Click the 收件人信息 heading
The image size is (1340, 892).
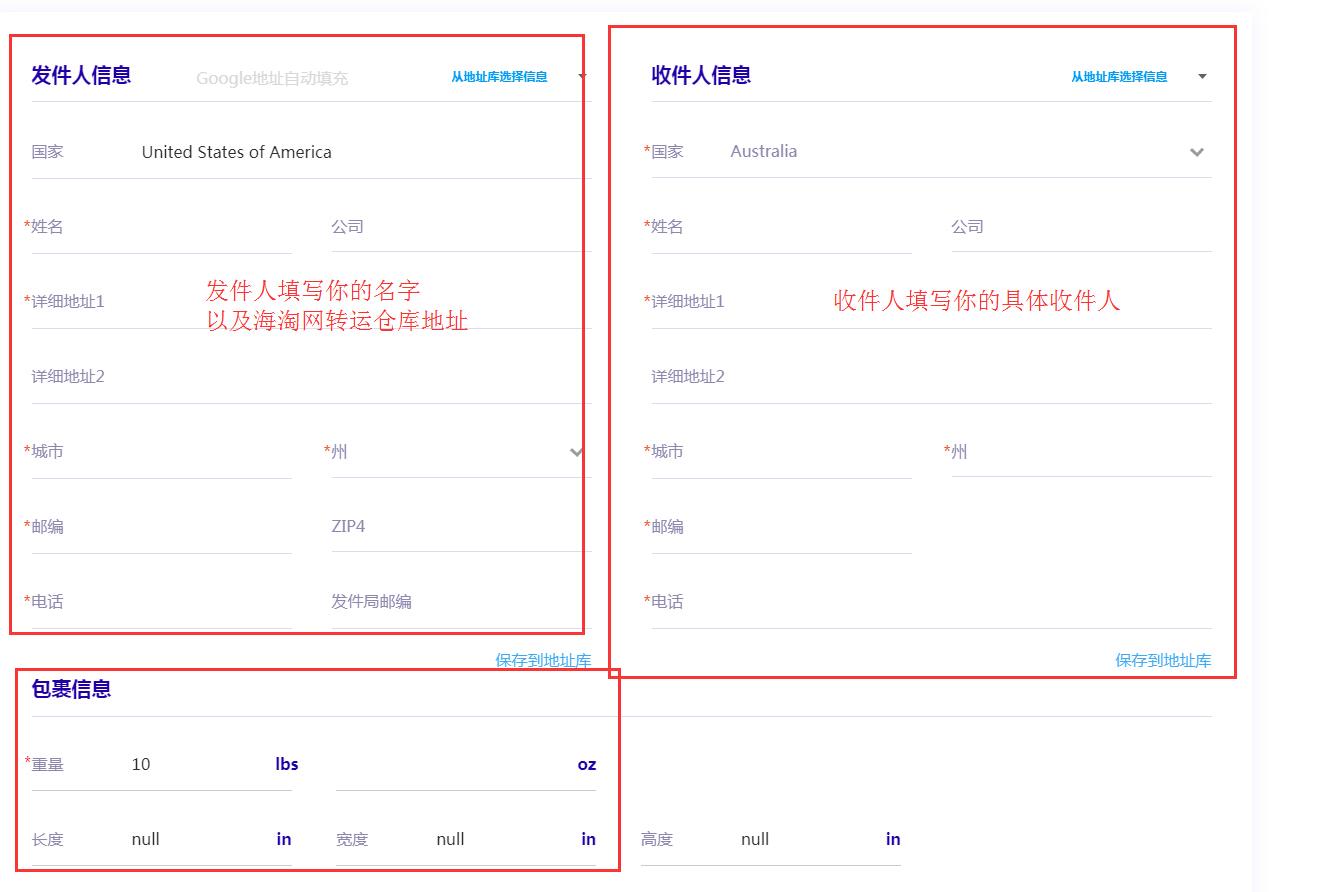[x=701, y=75]
